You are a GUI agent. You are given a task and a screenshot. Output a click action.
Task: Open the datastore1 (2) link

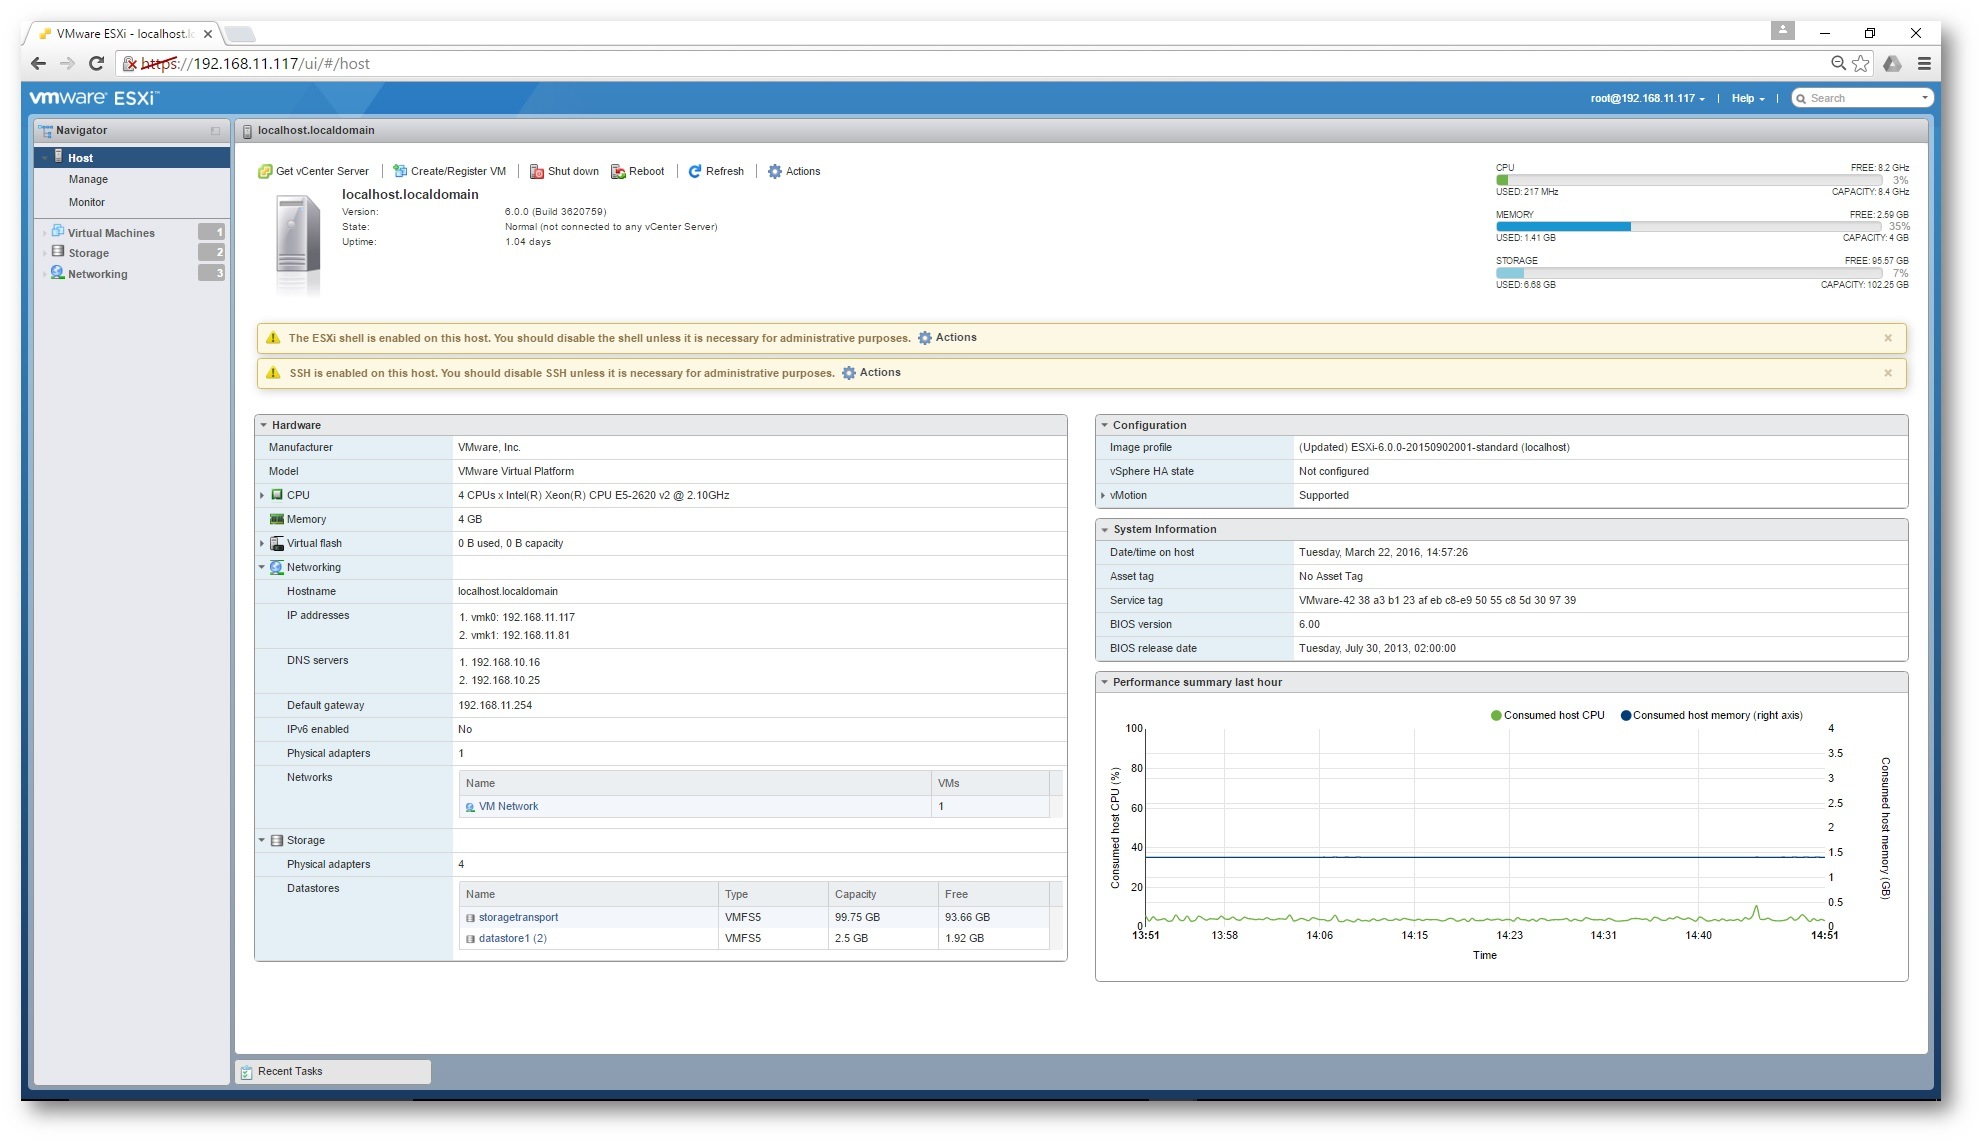512,938
